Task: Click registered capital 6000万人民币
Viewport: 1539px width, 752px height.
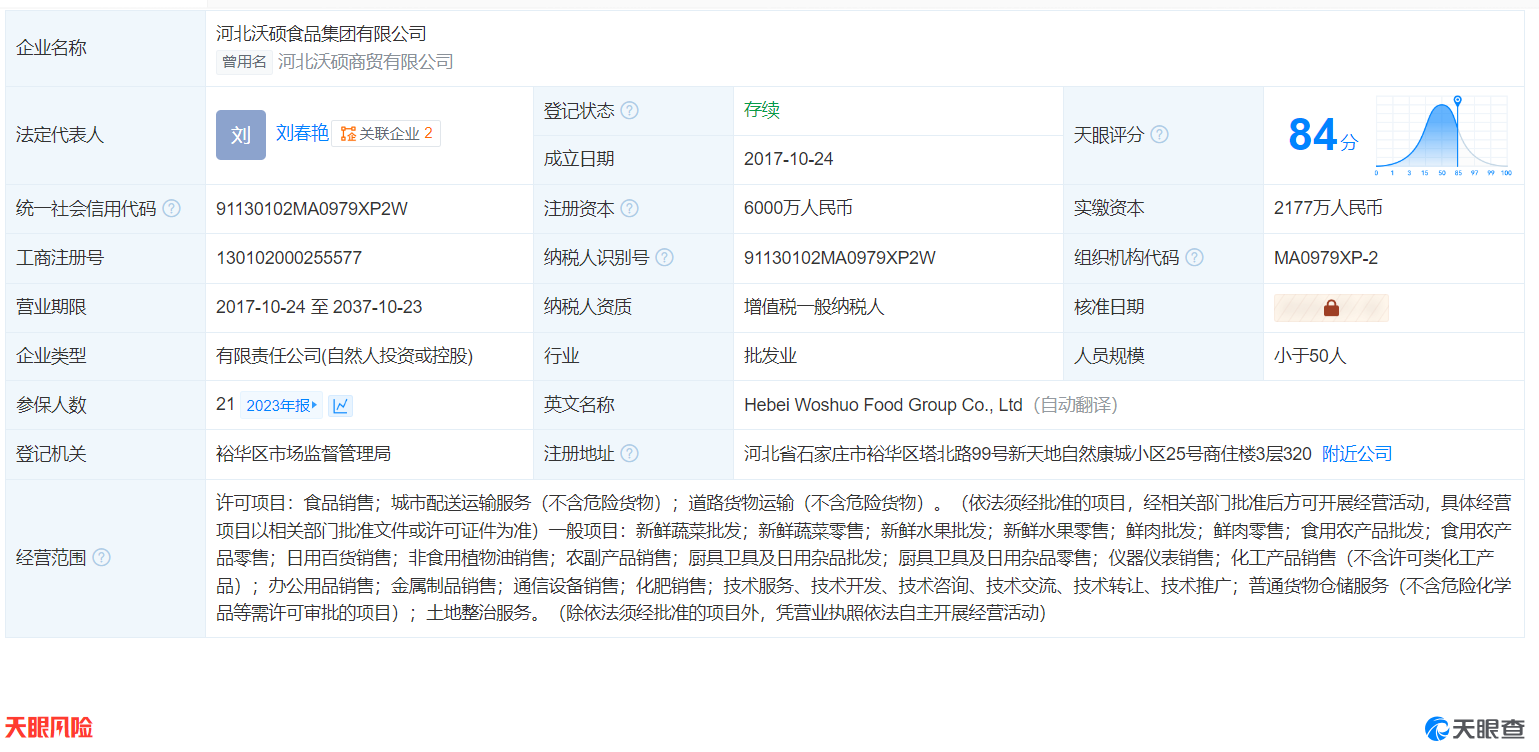Action: coord(798,208)
